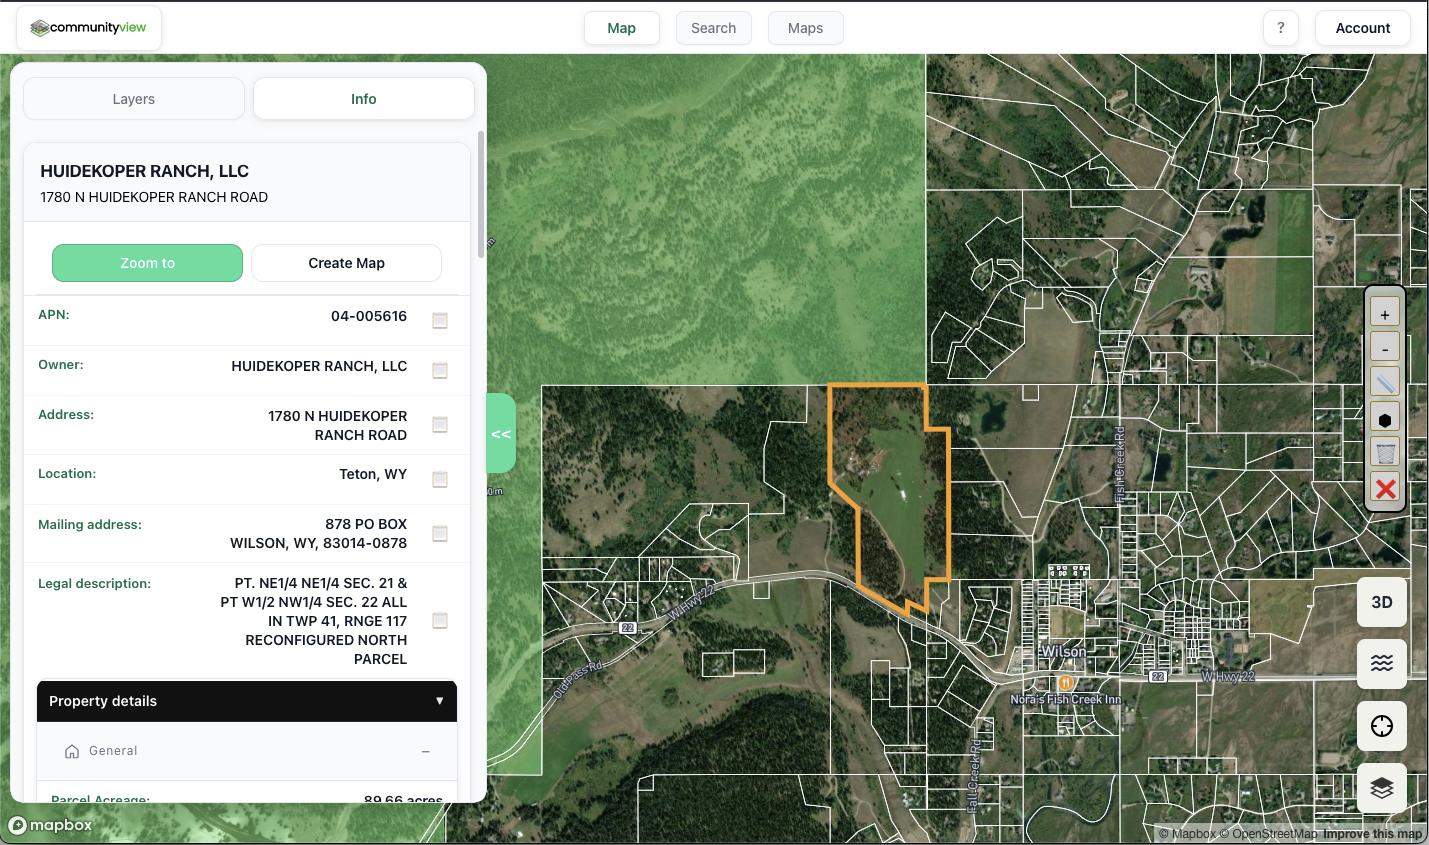Collapse the side panel with << handle

coord(501,434)
